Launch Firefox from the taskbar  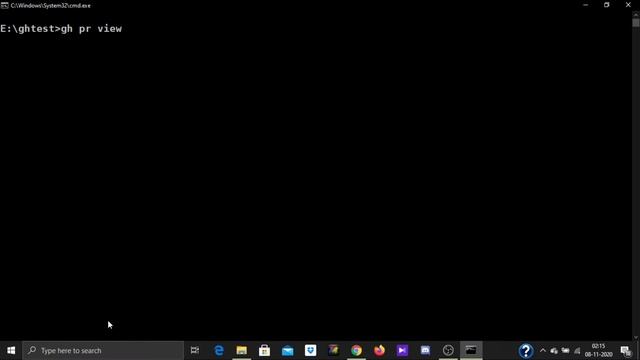coord(379,350)
